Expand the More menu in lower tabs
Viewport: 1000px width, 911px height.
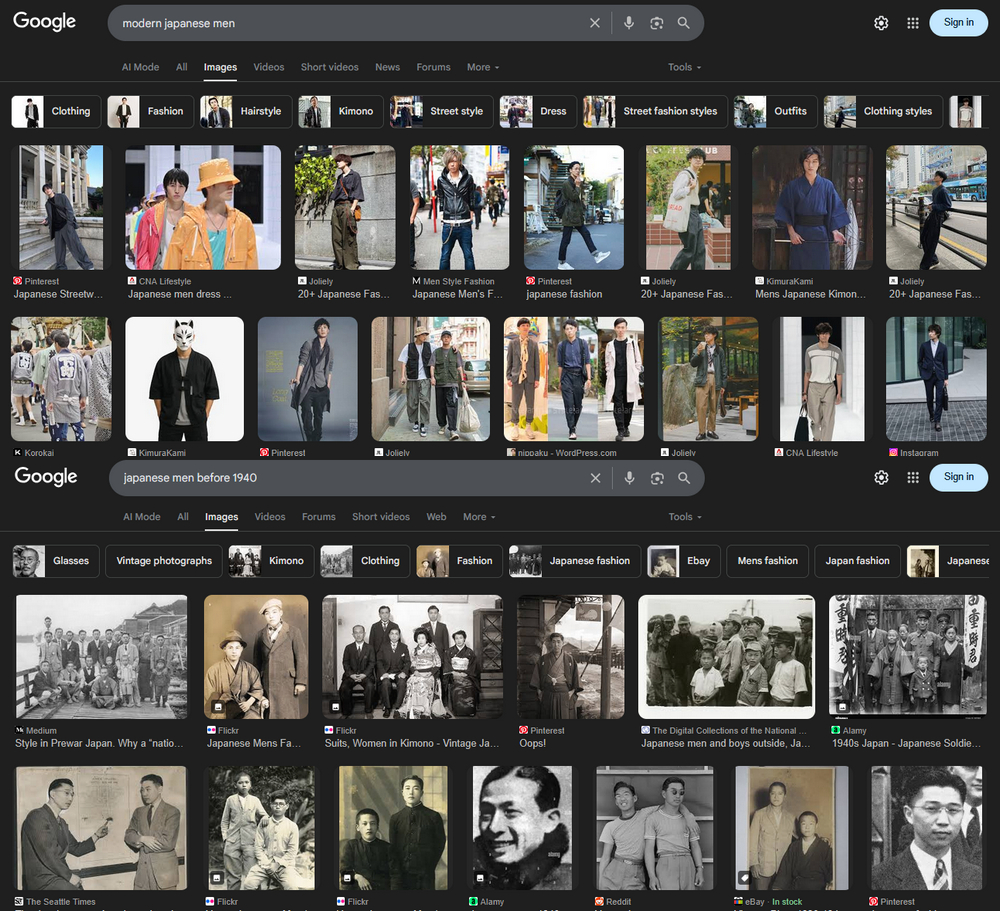click(x=479, y=517)
